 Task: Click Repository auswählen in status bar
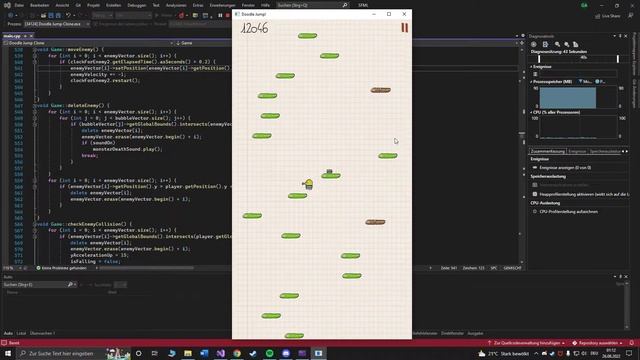tap(597, 343)
